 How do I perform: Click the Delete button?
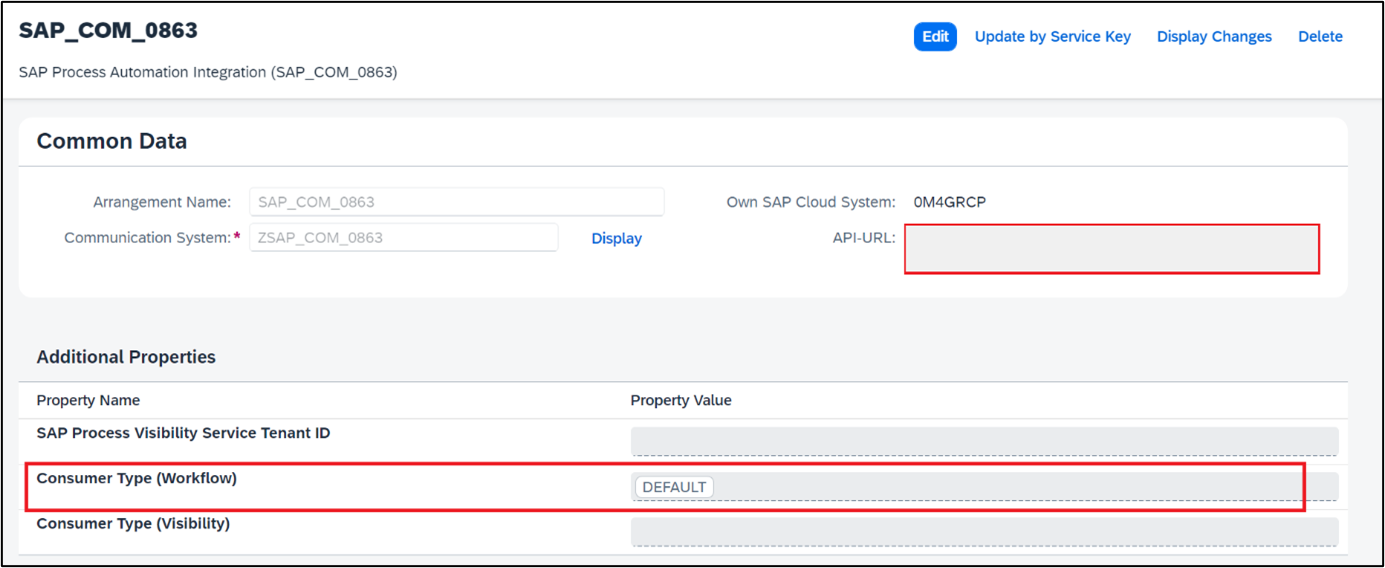[x=1320, y=37]
